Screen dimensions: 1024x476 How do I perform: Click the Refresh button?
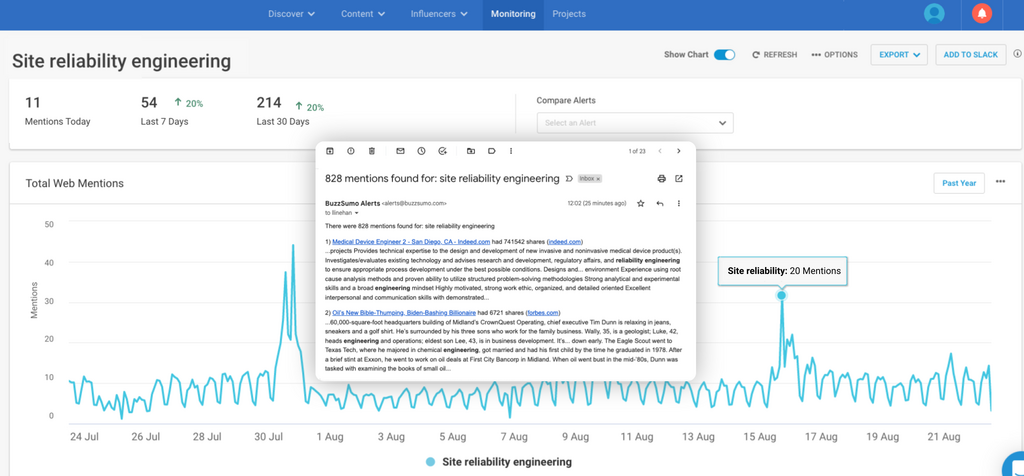tap(774, 55)
